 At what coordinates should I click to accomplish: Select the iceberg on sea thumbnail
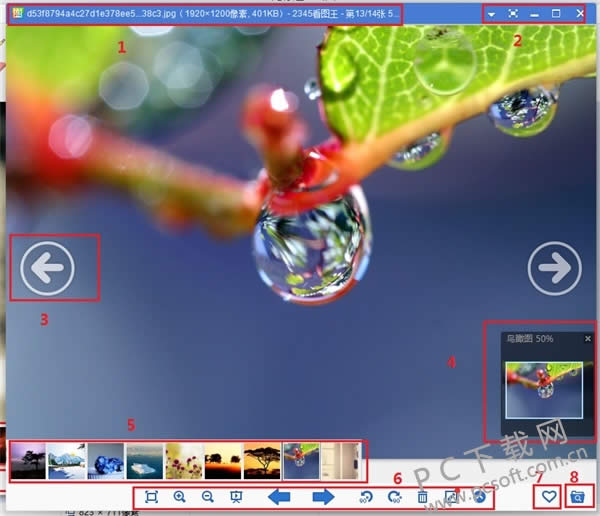[145, 461]
